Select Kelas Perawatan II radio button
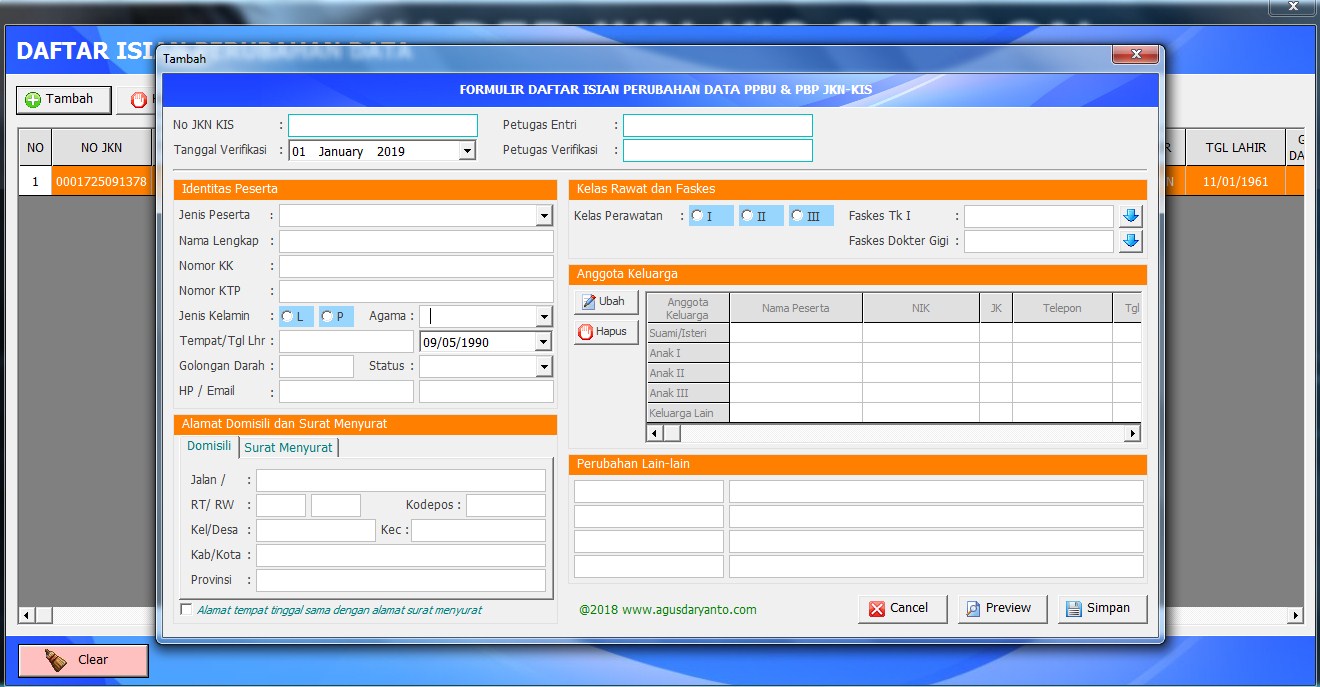 pyautogui.click(x=747, y=214)
